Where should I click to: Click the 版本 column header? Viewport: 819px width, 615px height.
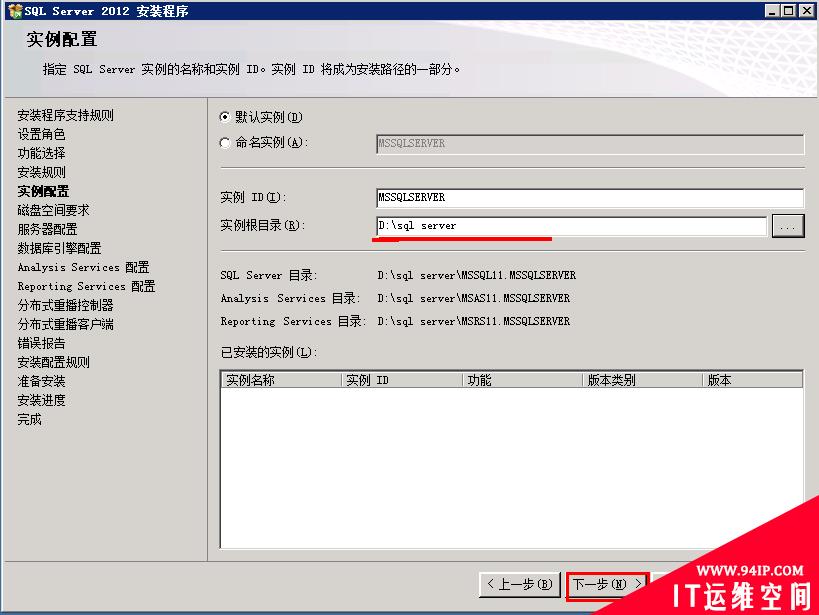coord(752,380)
